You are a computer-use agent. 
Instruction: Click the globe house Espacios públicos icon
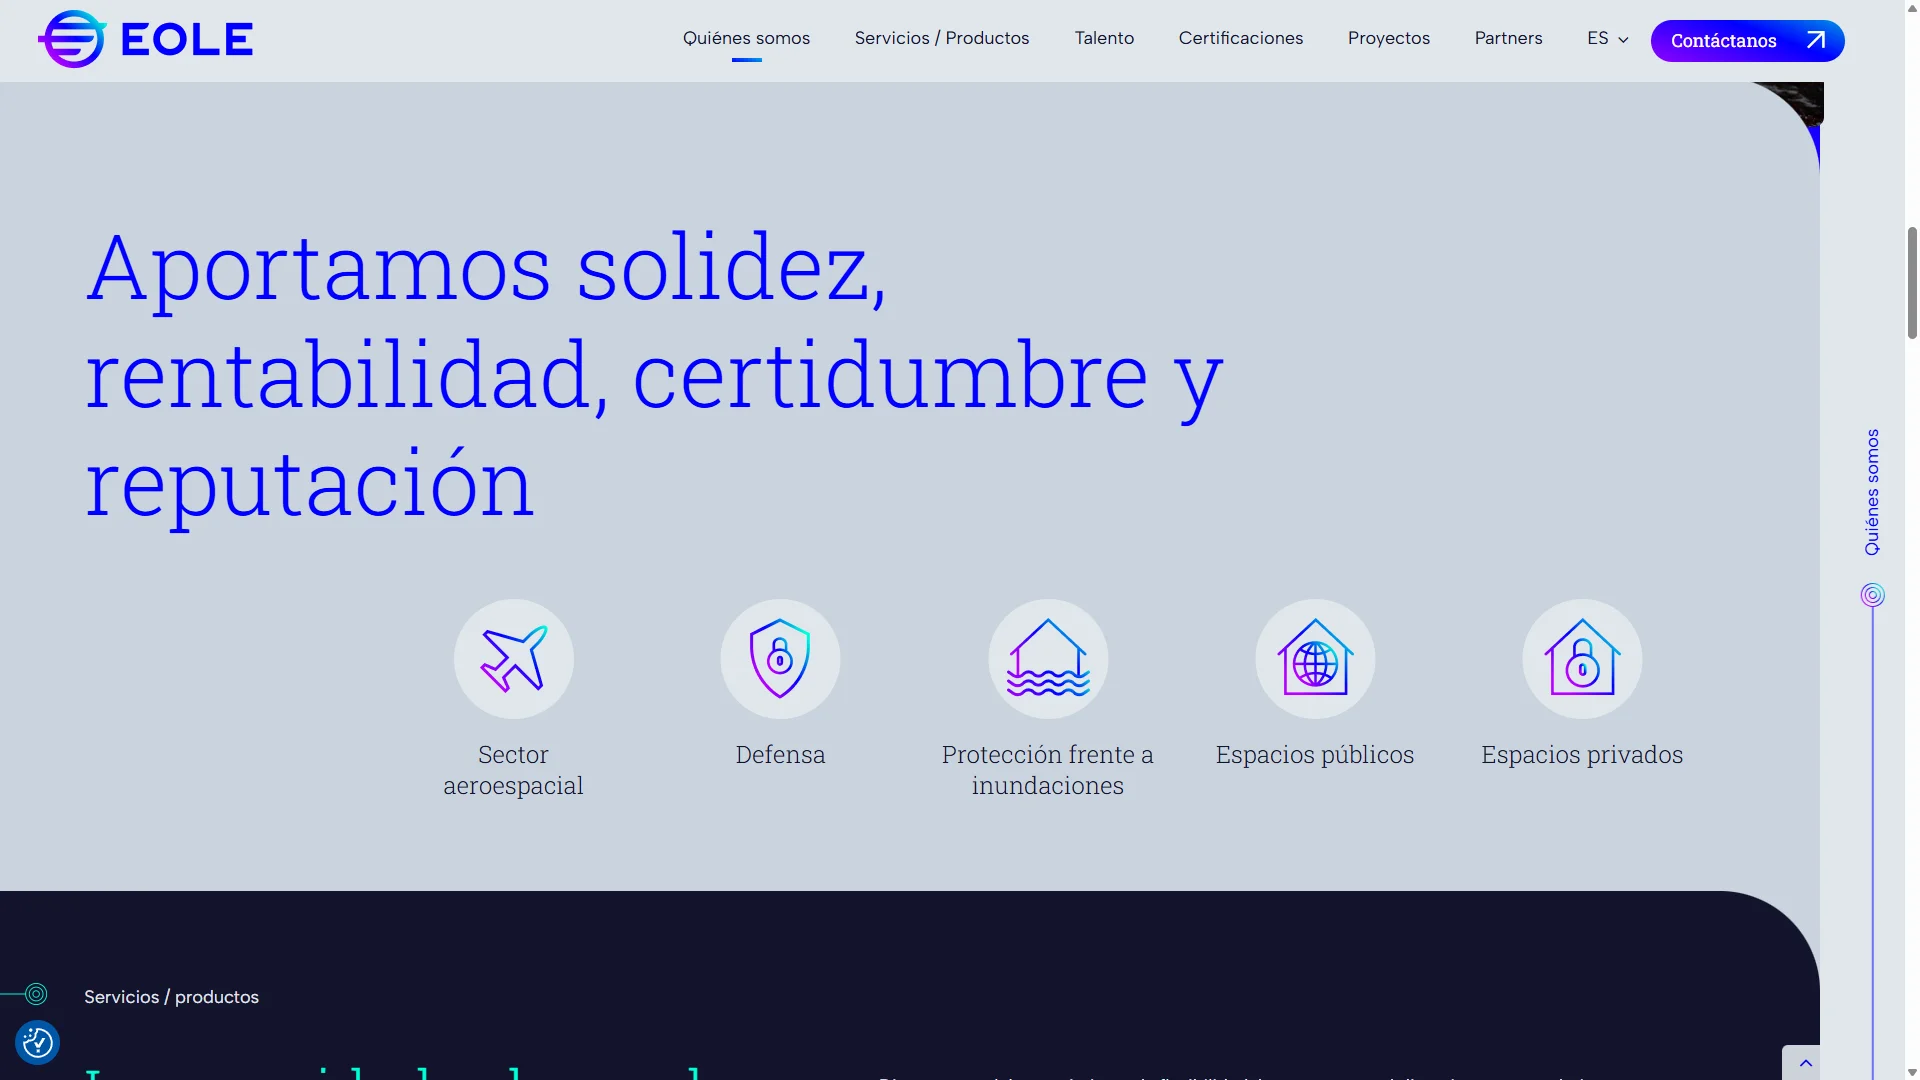(1315, 659)
